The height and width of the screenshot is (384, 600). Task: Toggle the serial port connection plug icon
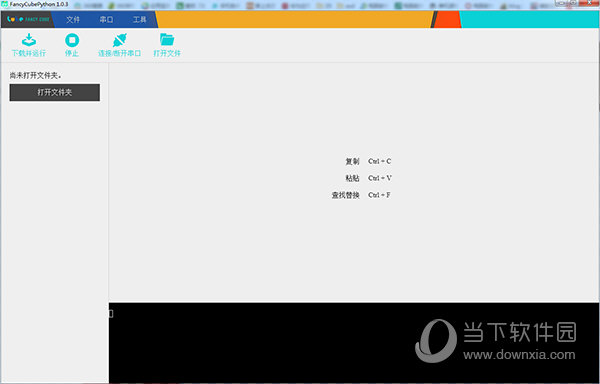[x=119, y=40]
